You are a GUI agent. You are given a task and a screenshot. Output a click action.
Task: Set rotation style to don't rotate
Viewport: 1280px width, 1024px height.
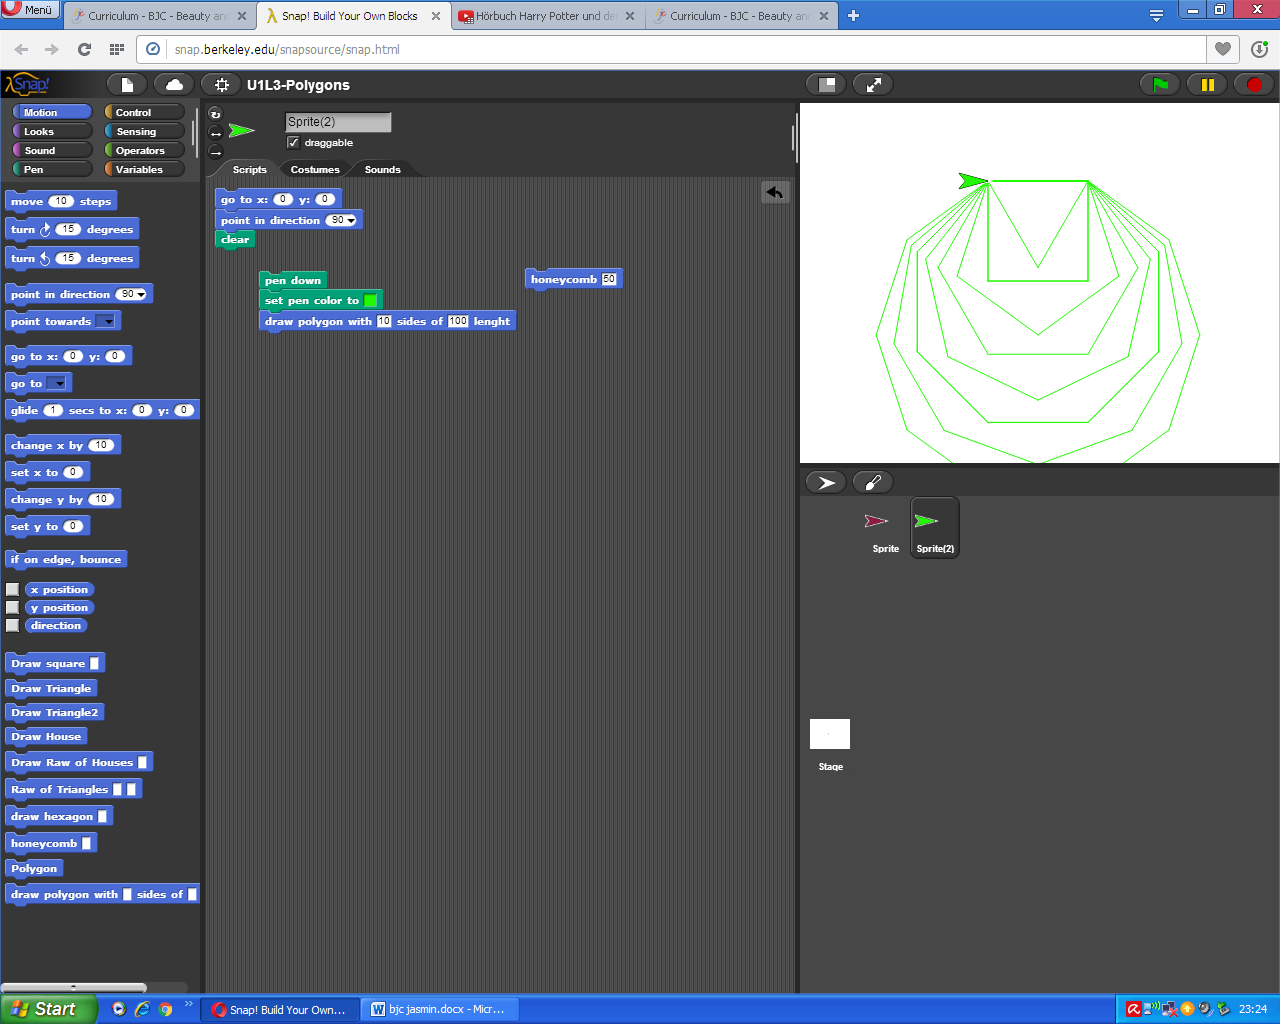[215, 152]
